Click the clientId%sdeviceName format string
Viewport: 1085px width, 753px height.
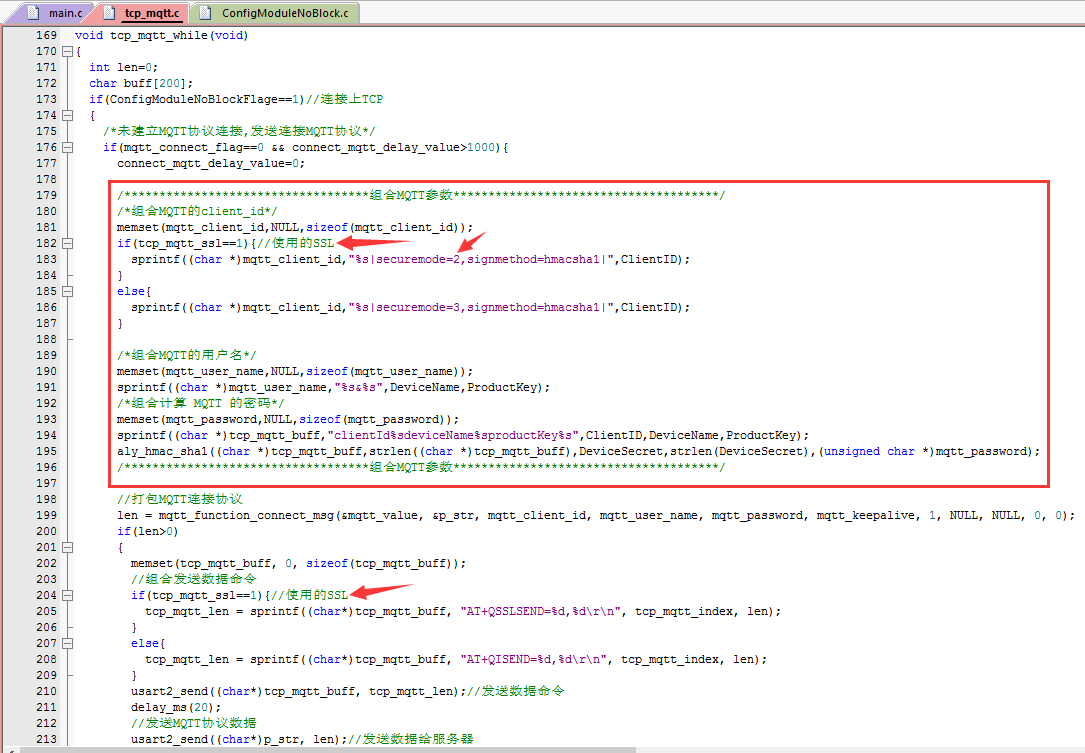[x=453, y=435]
